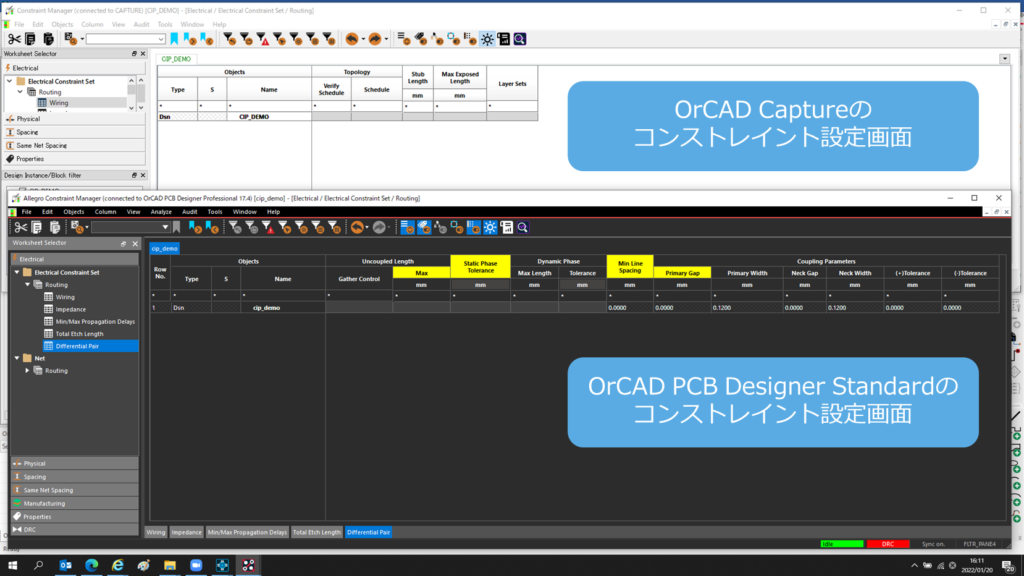Open the DRC domain in Allegro Worksheet Selector

[x=74, y=530]
